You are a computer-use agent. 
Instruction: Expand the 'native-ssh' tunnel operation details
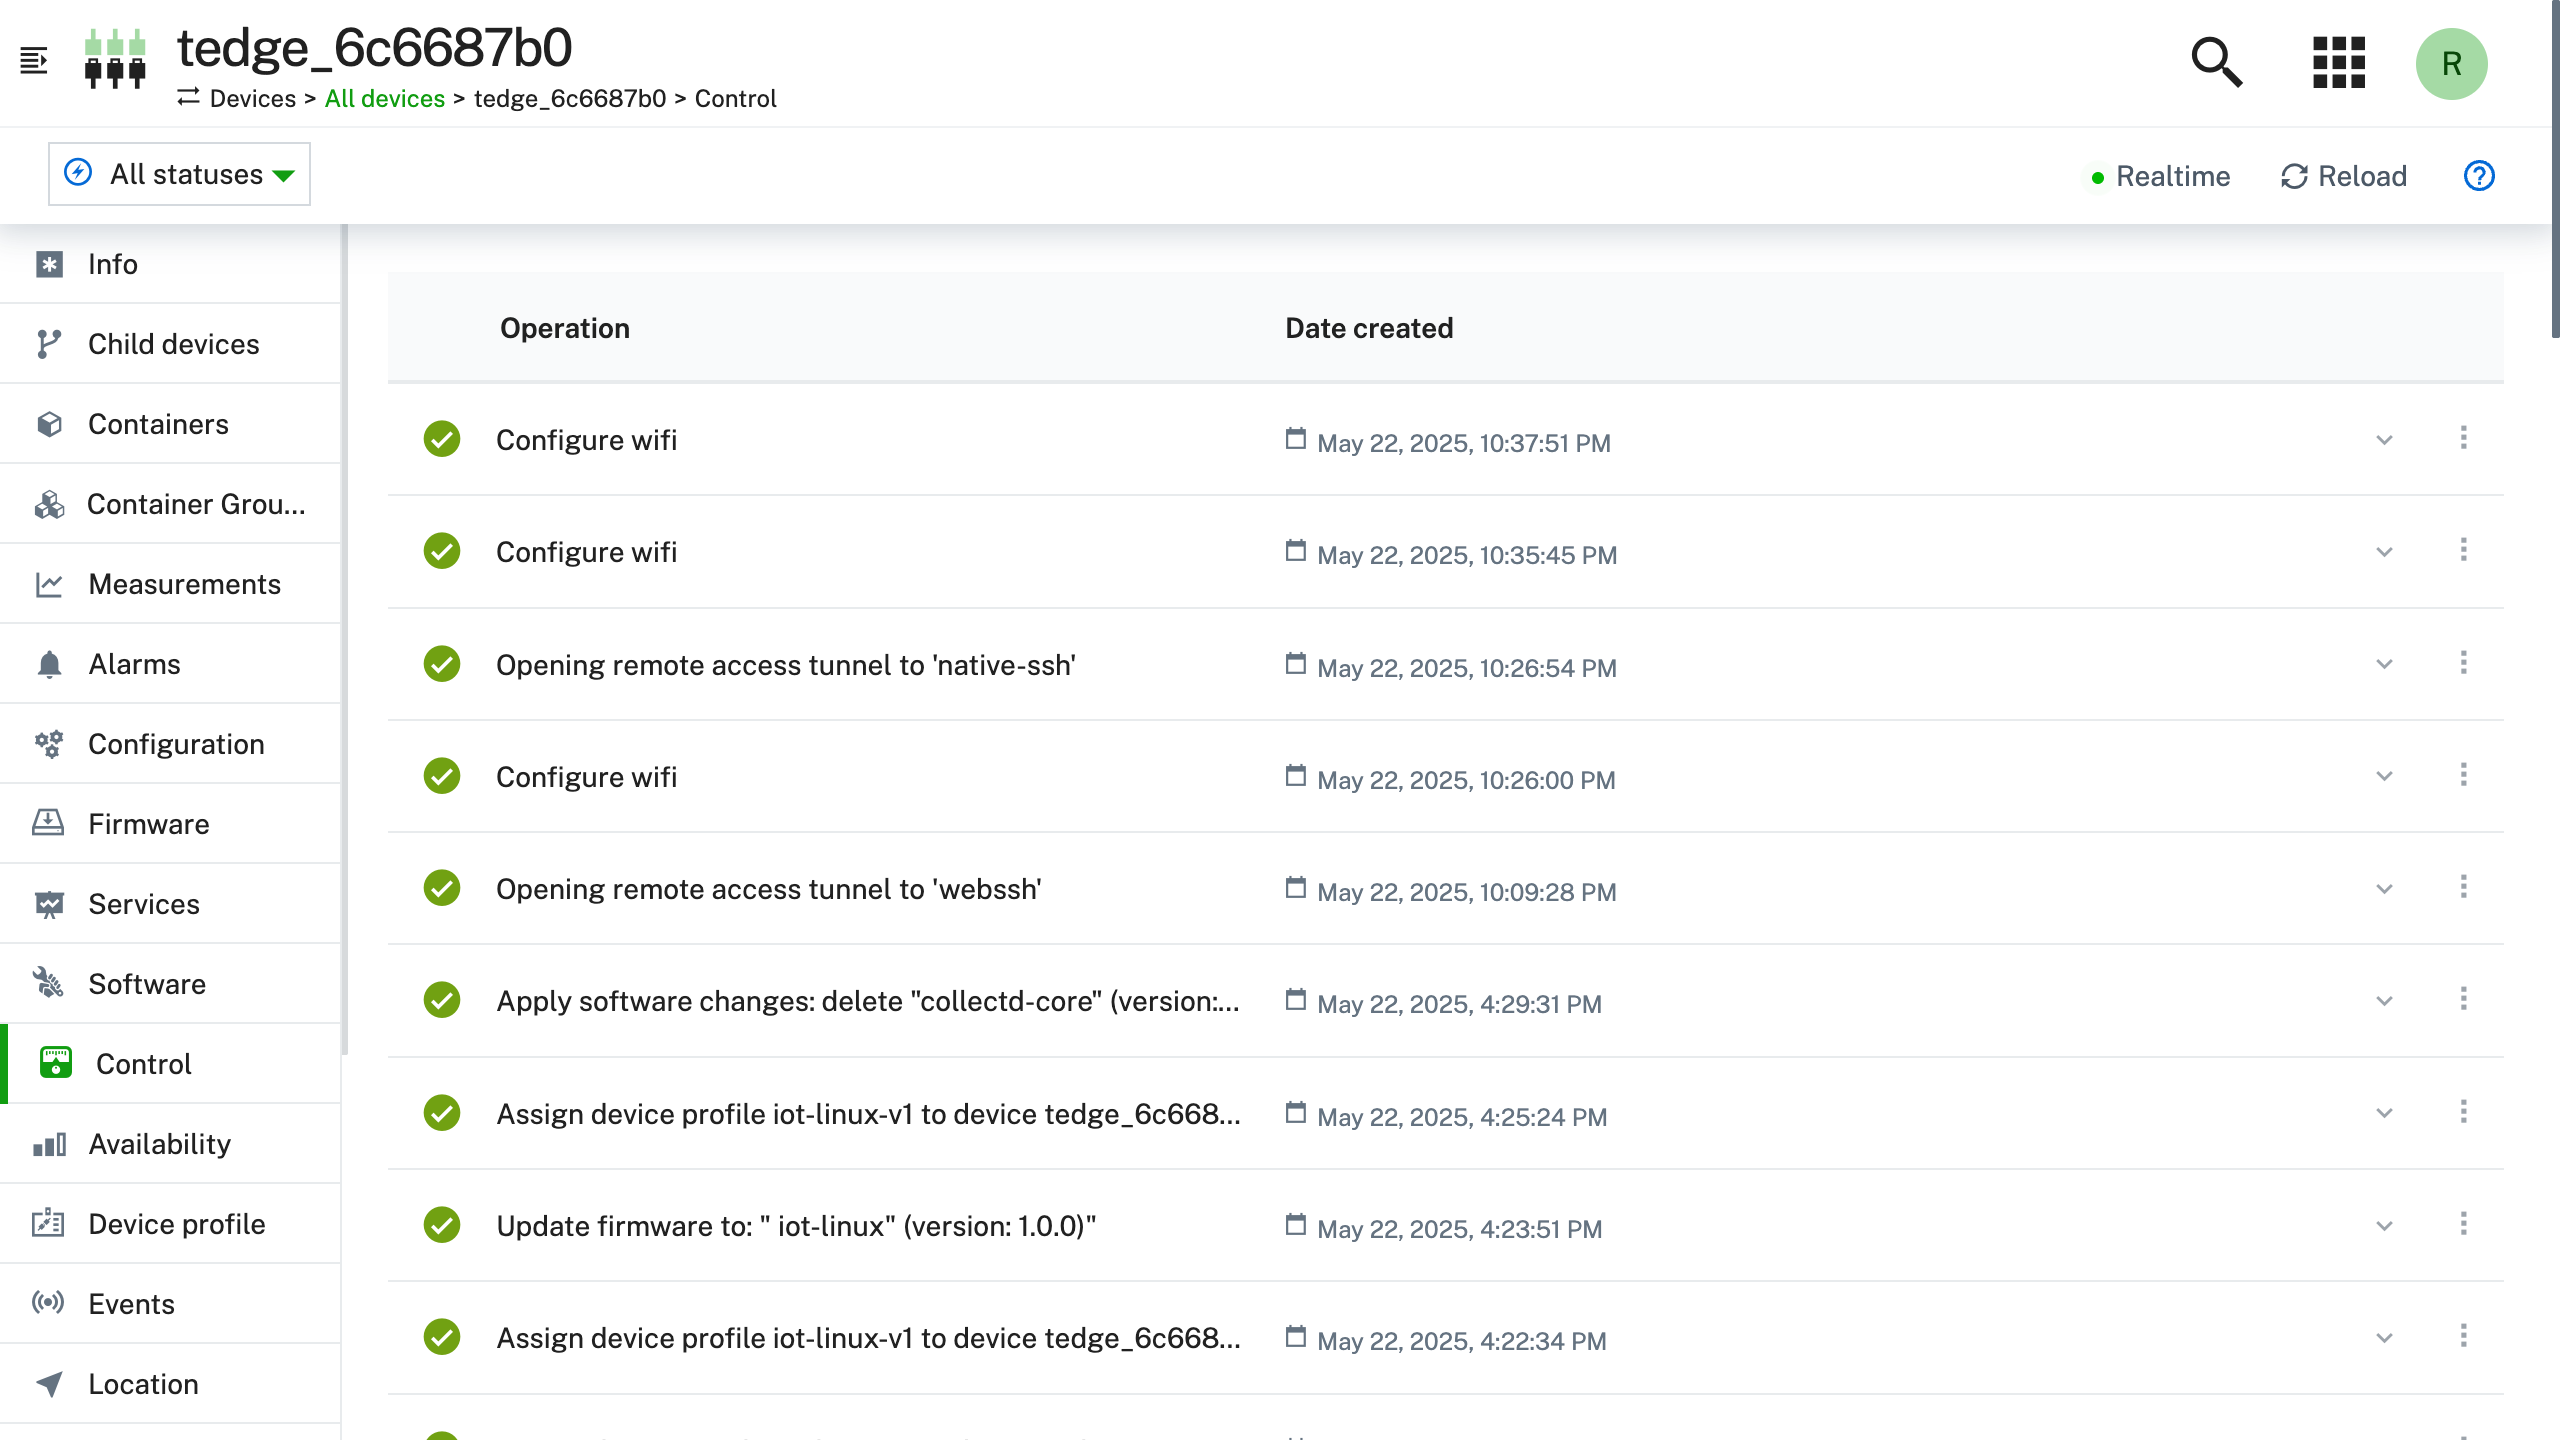click(x=2384, y=664)
